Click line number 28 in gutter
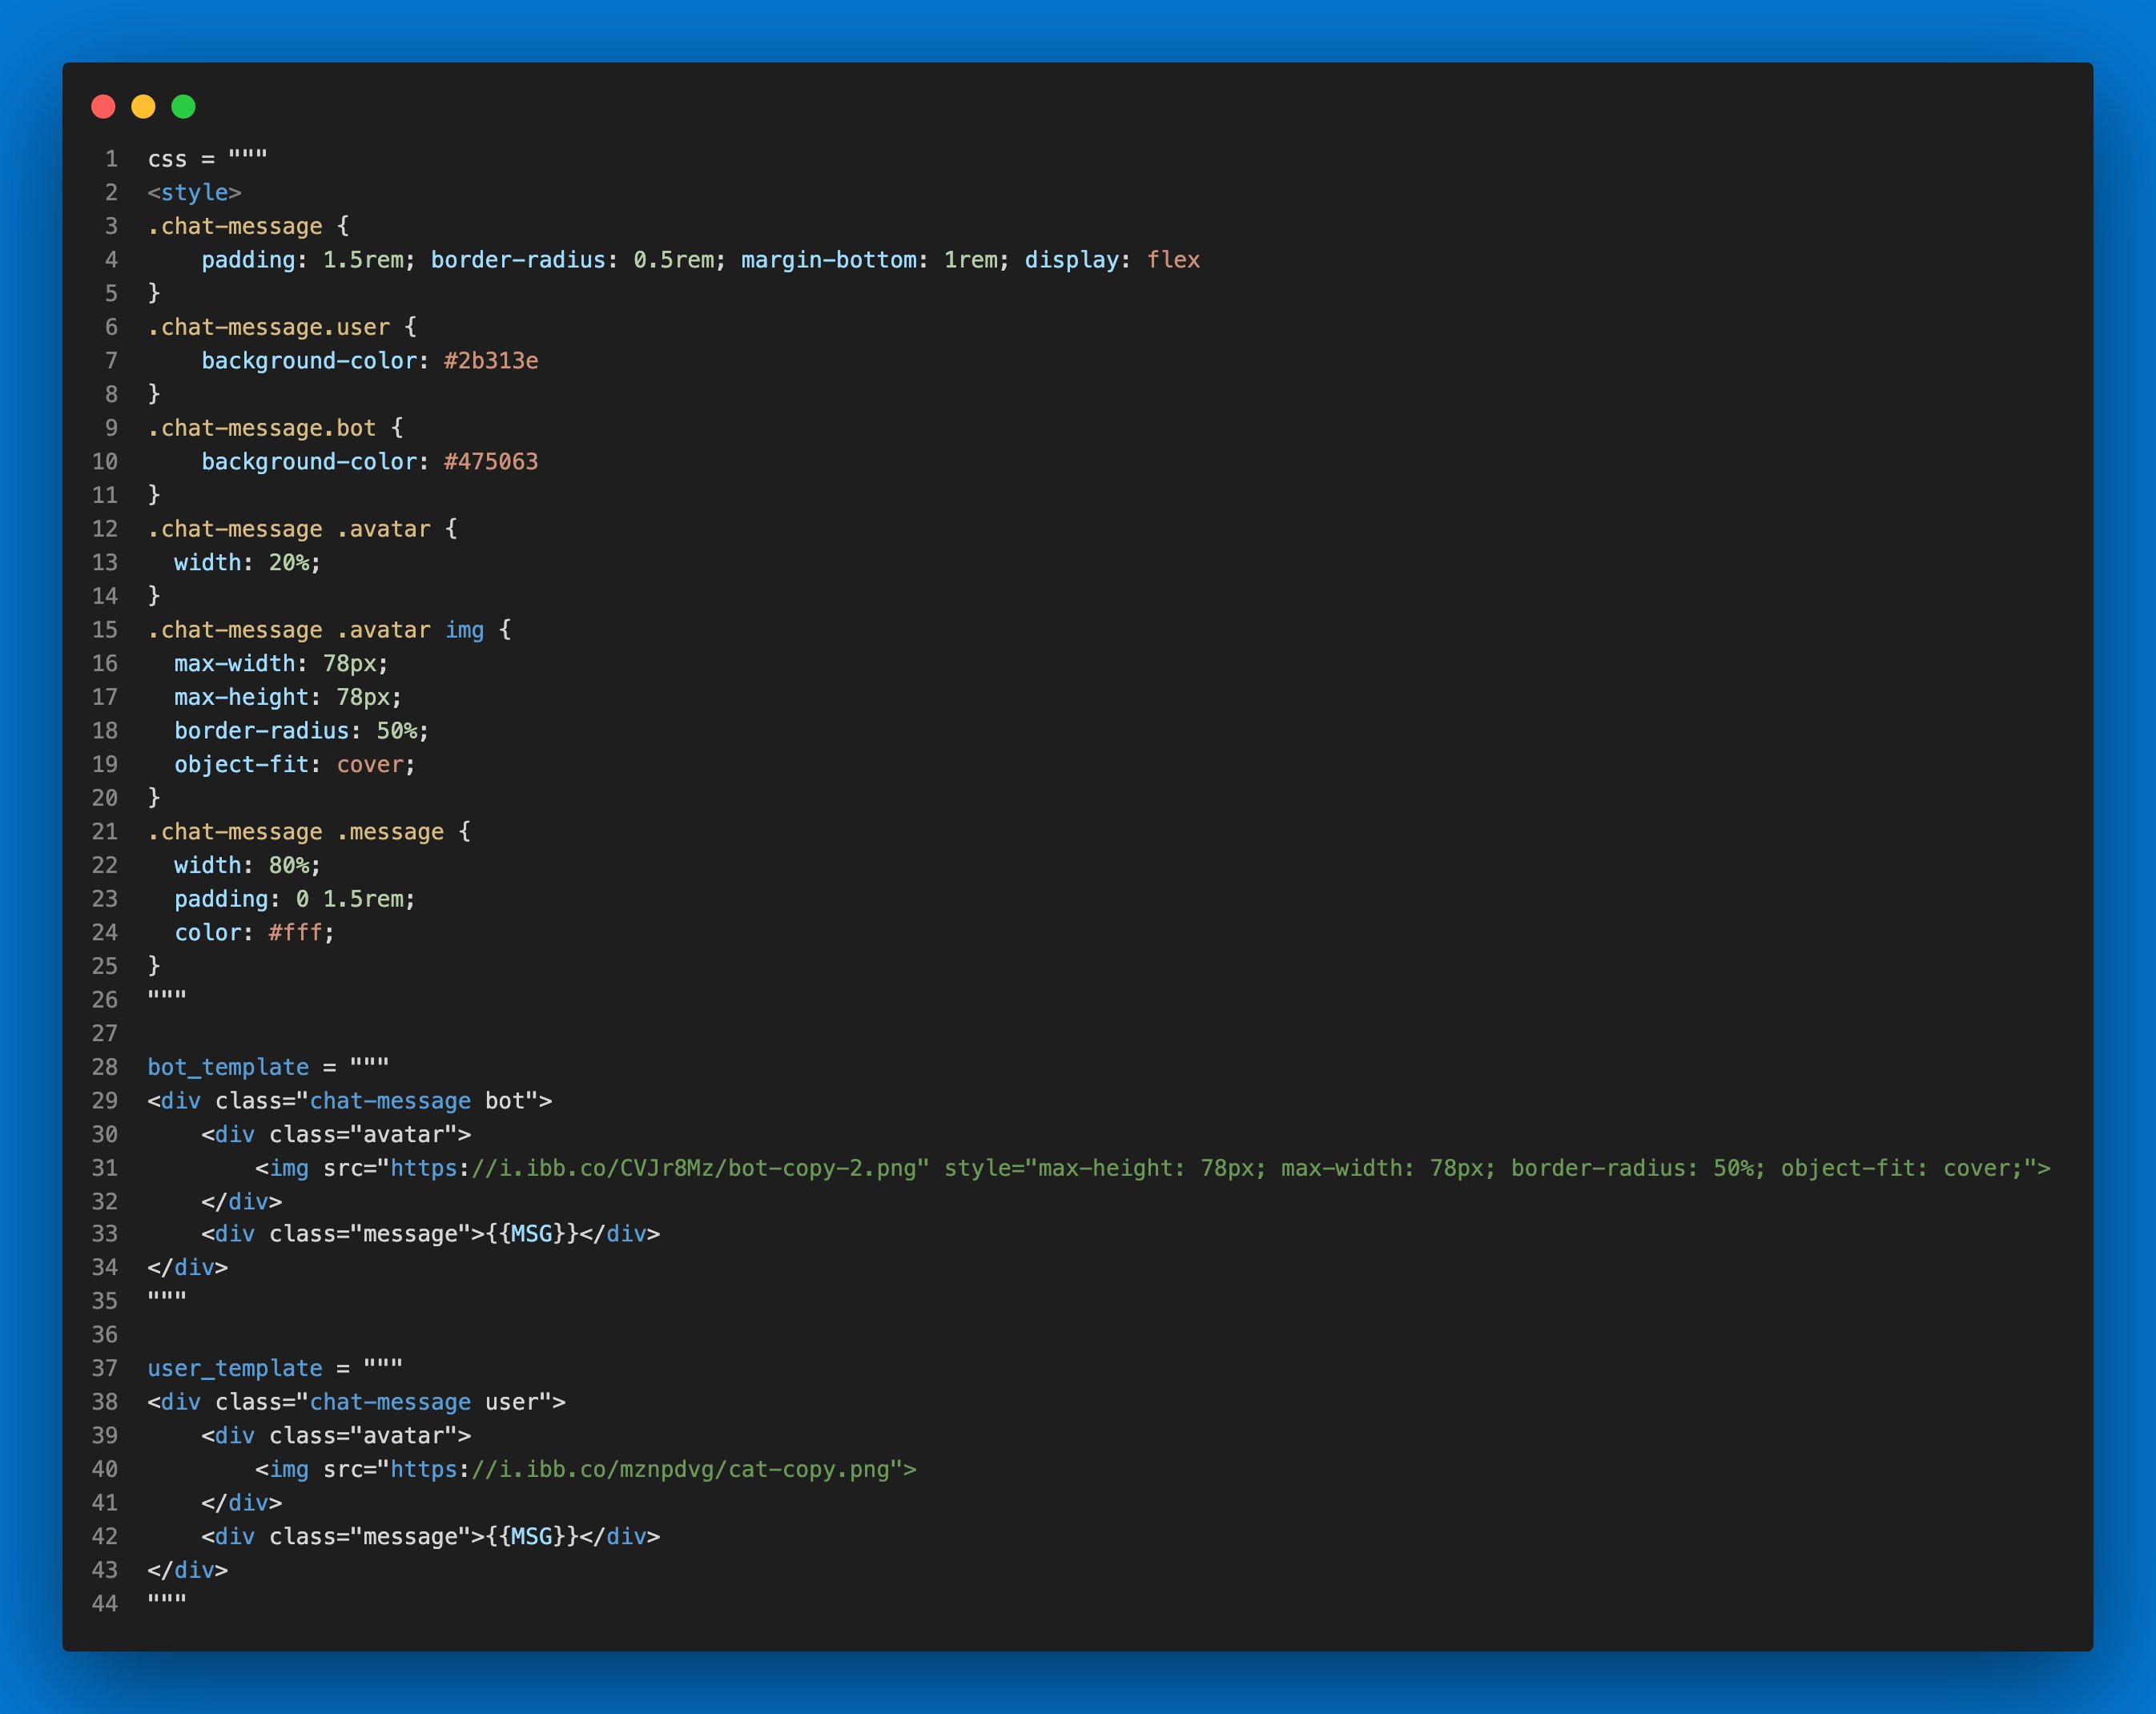Image resolution: width=2156 pixels, height=1714 pixels. click(105, 1067)
